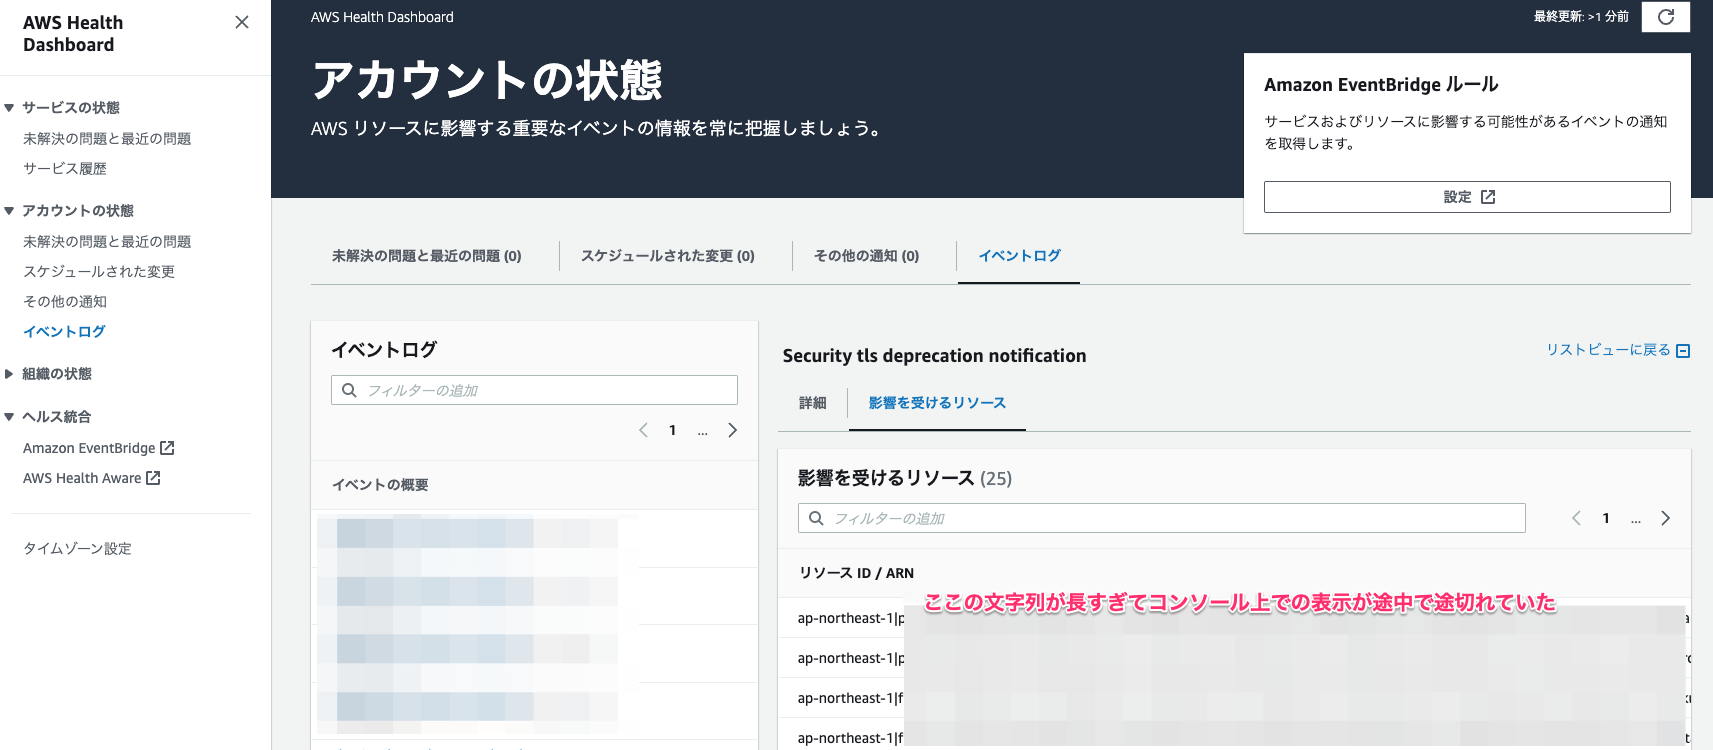Focus the イベントログ filter input field
The width and height of the screenshot is (1713, 750).
click(534, 390)
